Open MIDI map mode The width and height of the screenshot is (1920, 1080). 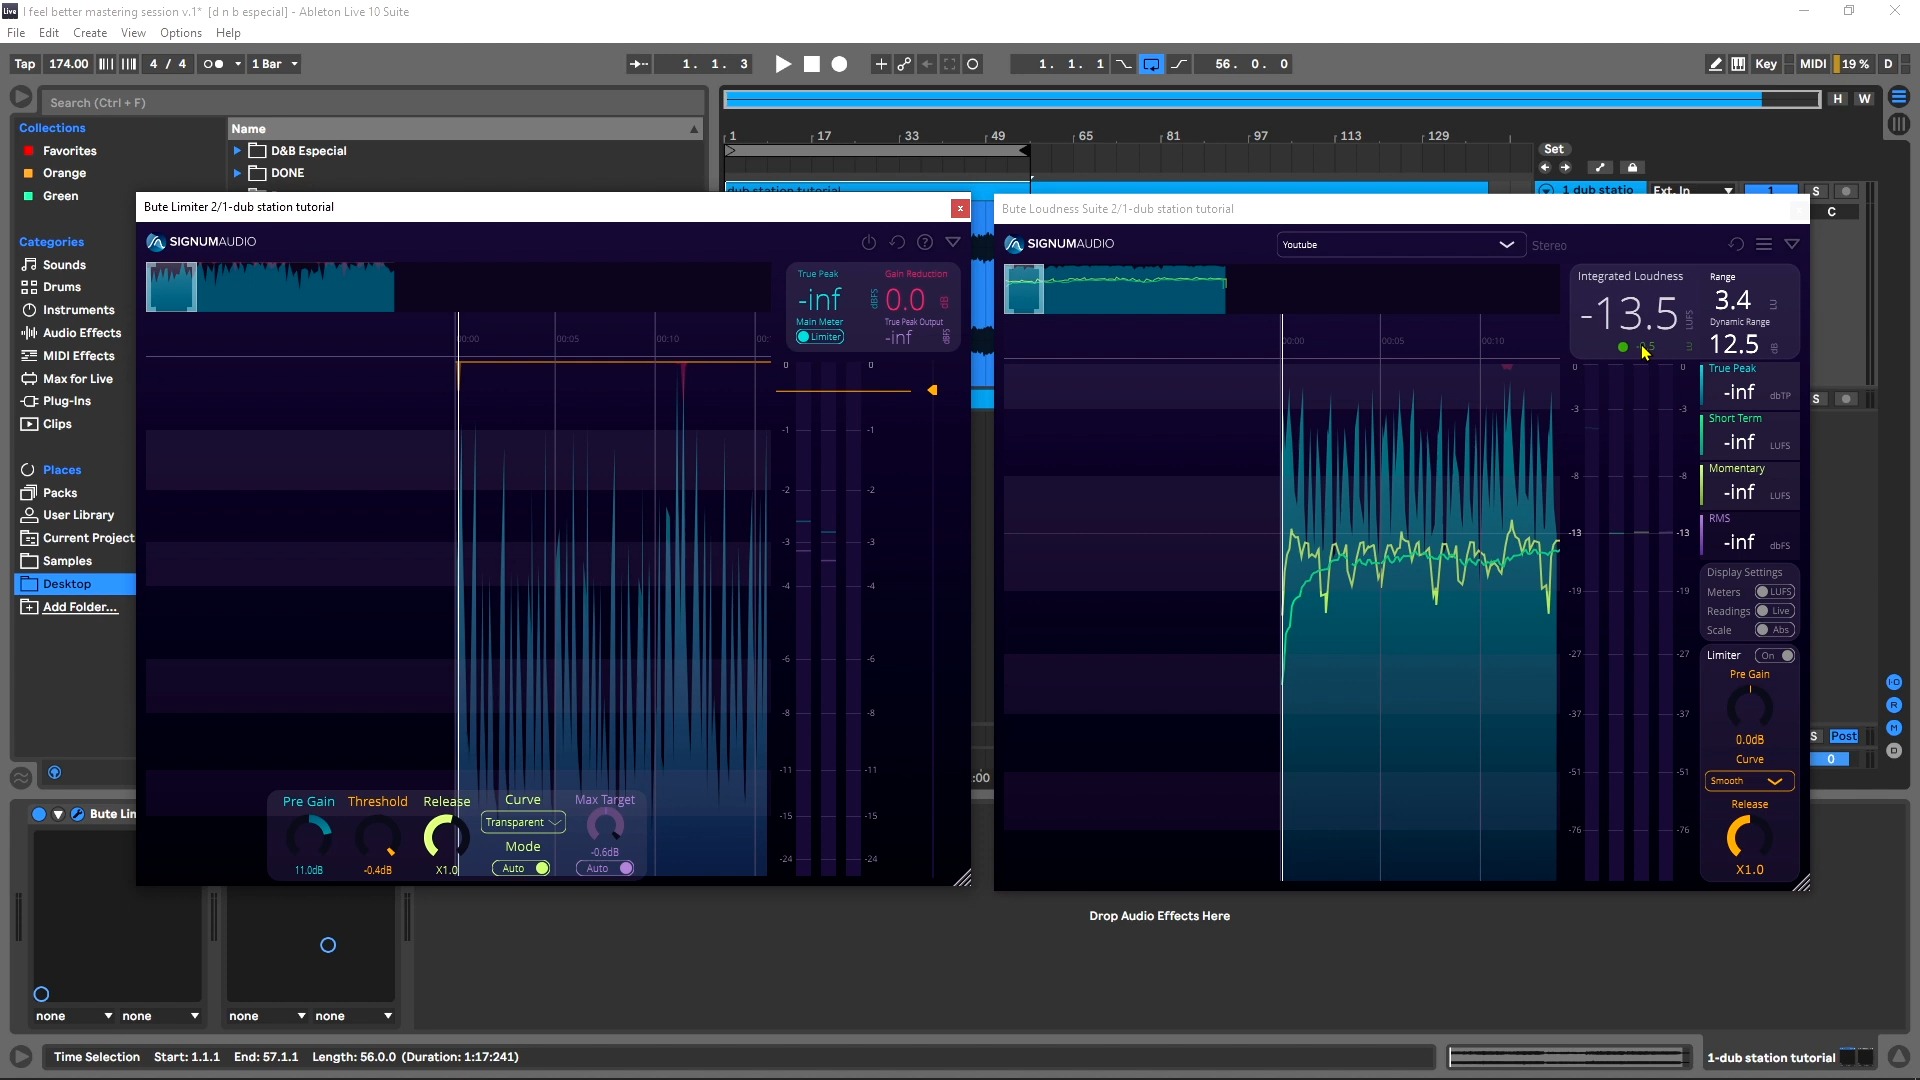coord(1813,64)
